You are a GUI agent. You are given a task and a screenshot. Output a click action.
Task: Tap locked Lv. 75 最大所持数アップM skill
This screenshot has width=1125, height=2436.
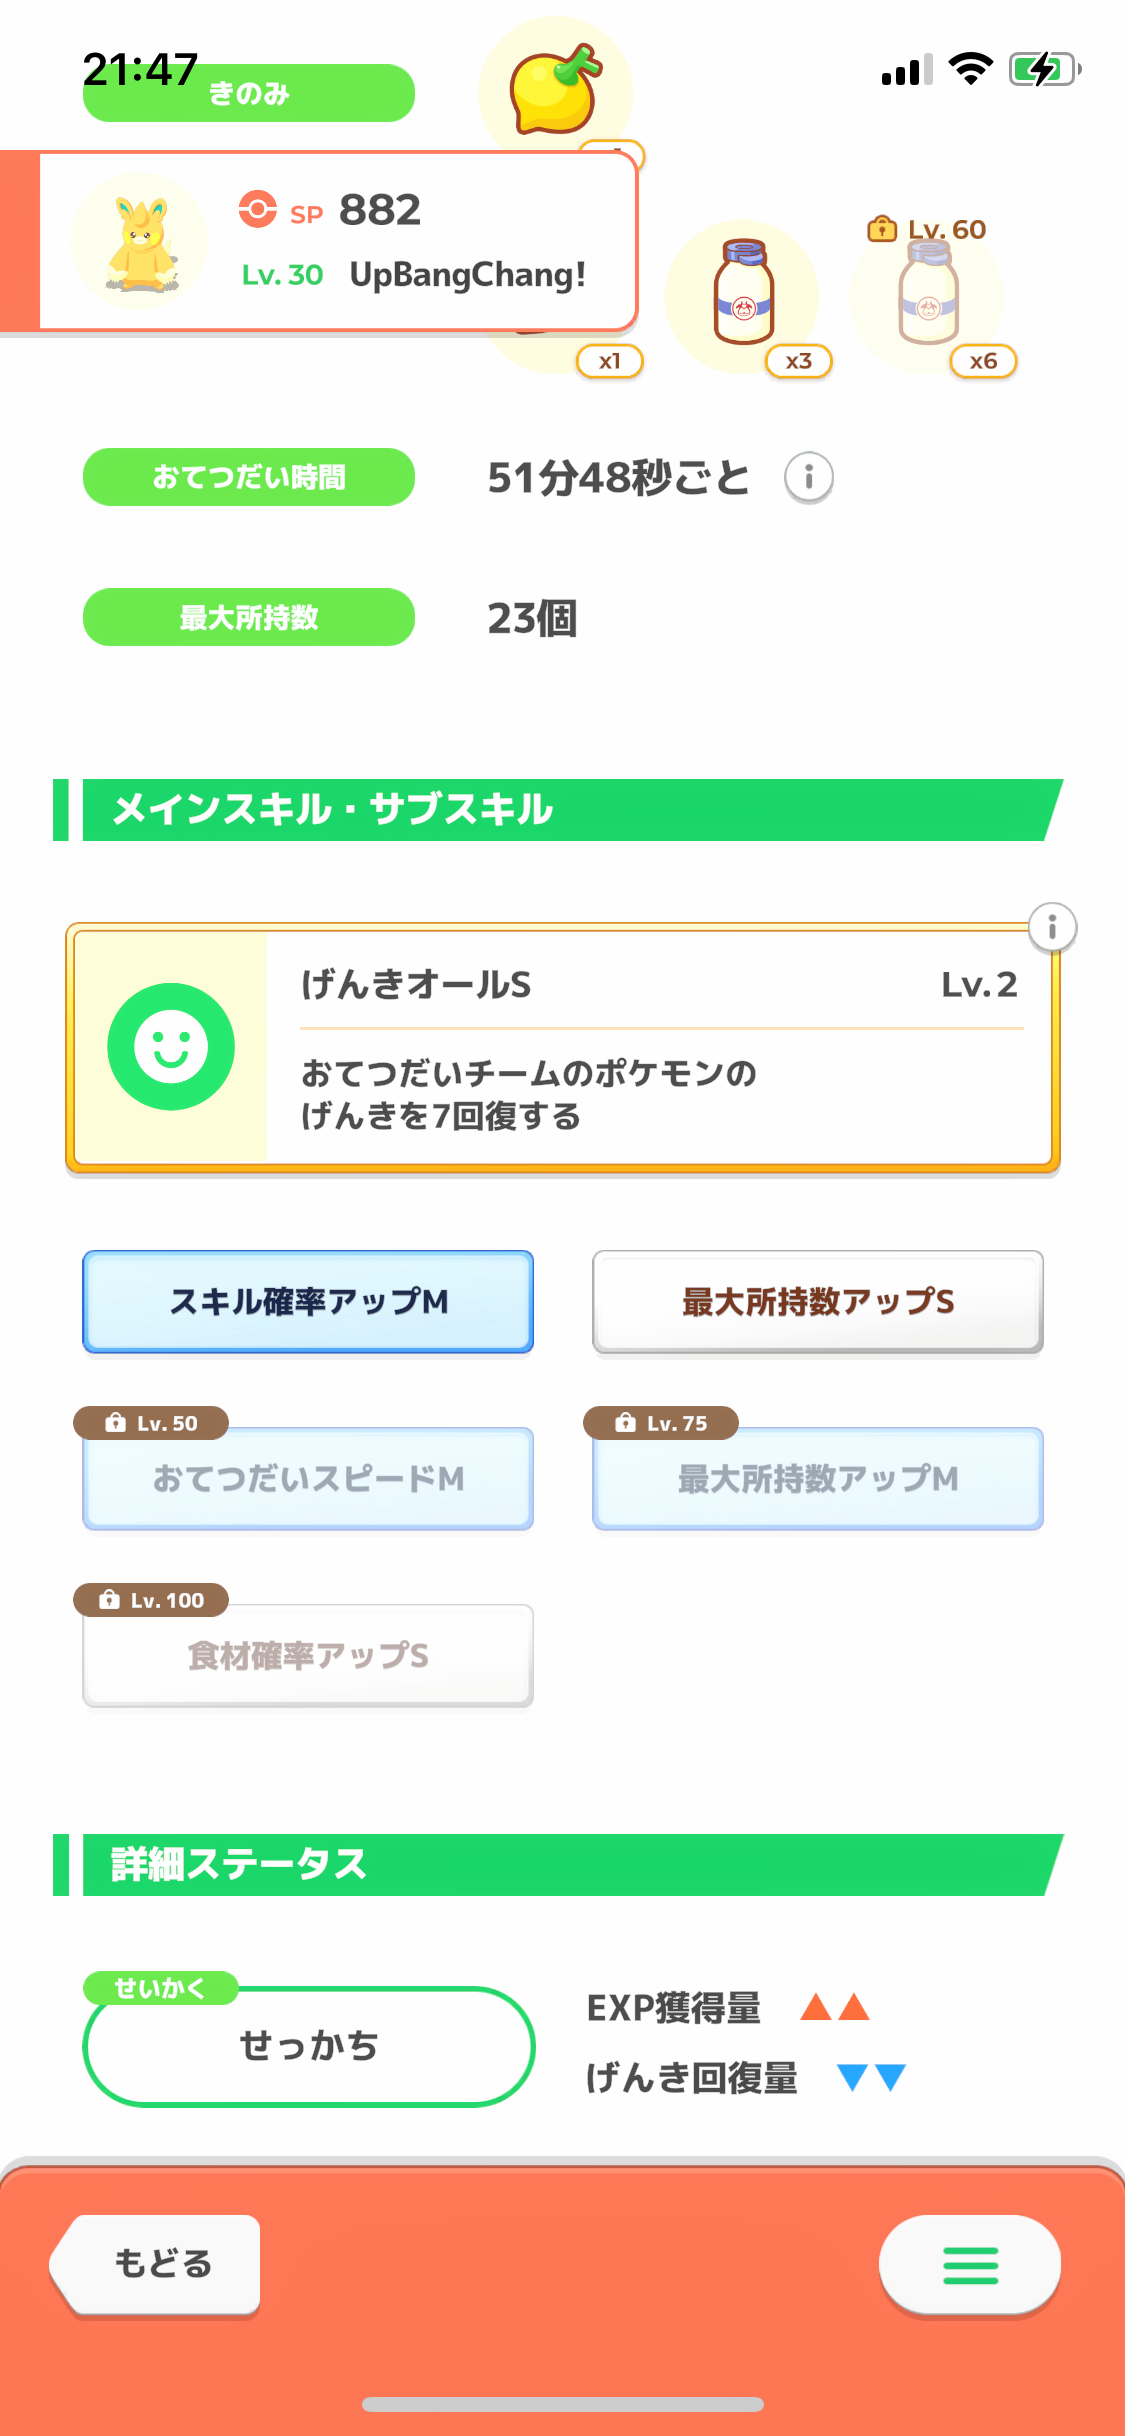tap(817, 1478)
